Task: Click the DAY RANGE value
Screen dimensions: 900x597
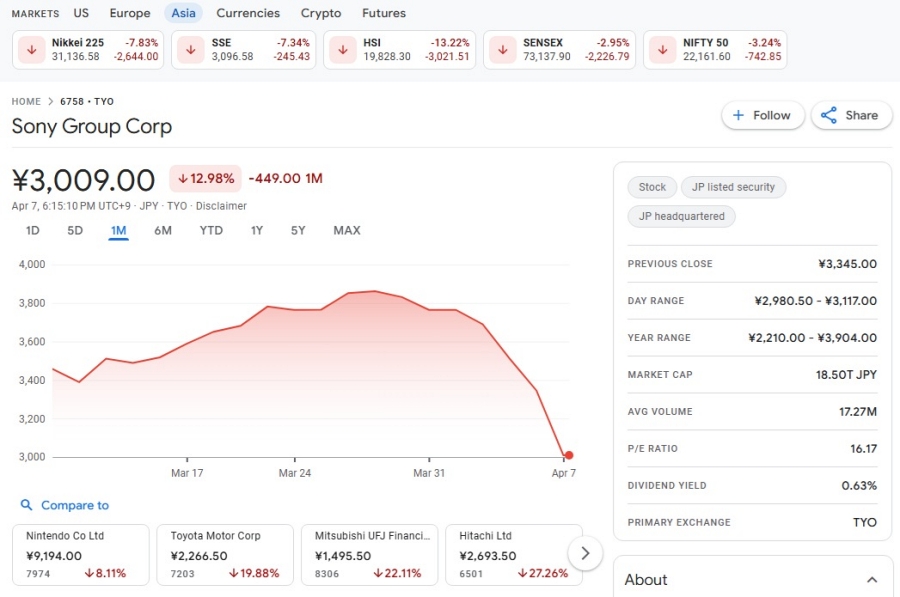Action: pos(816,301)
